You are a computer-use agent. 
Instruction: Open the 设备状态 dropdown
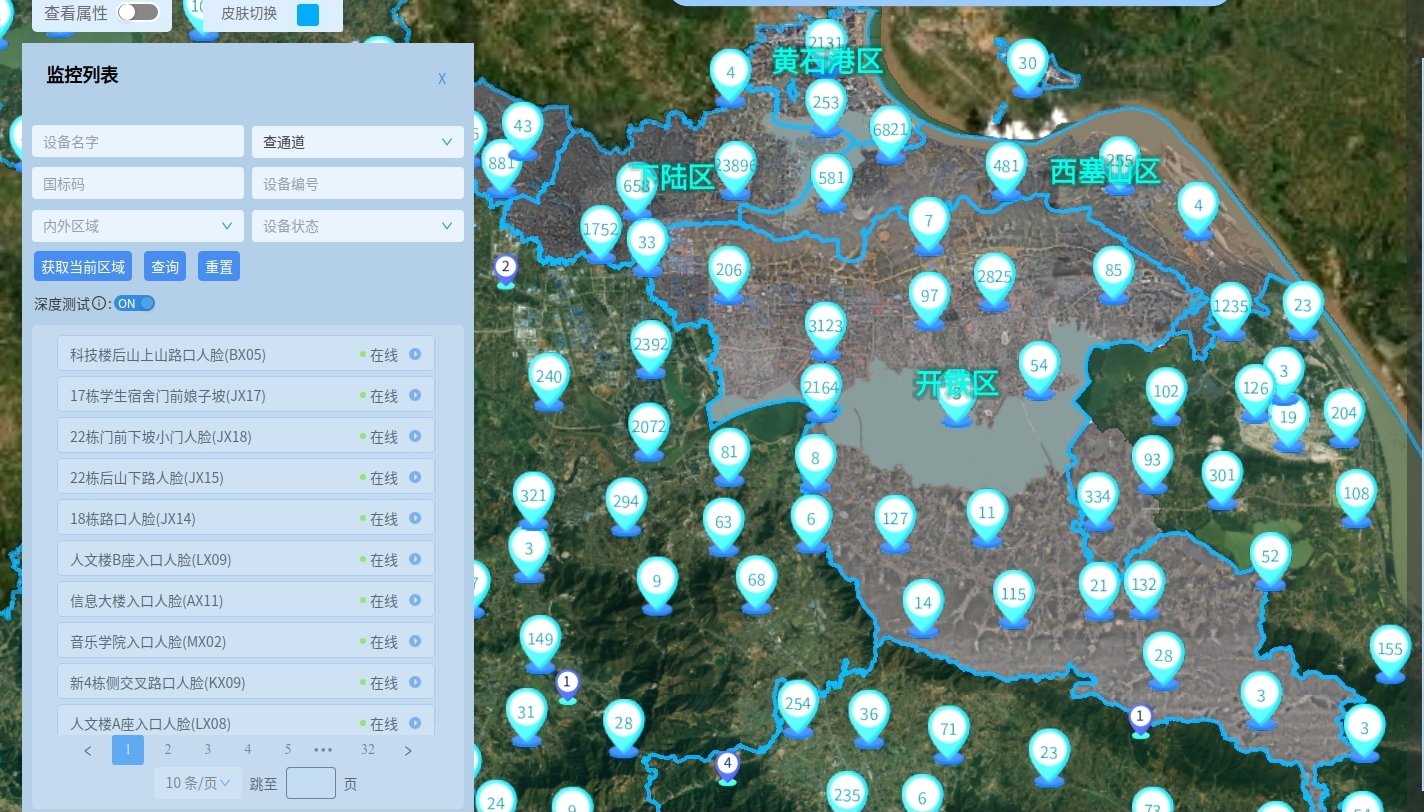[358, 226]
